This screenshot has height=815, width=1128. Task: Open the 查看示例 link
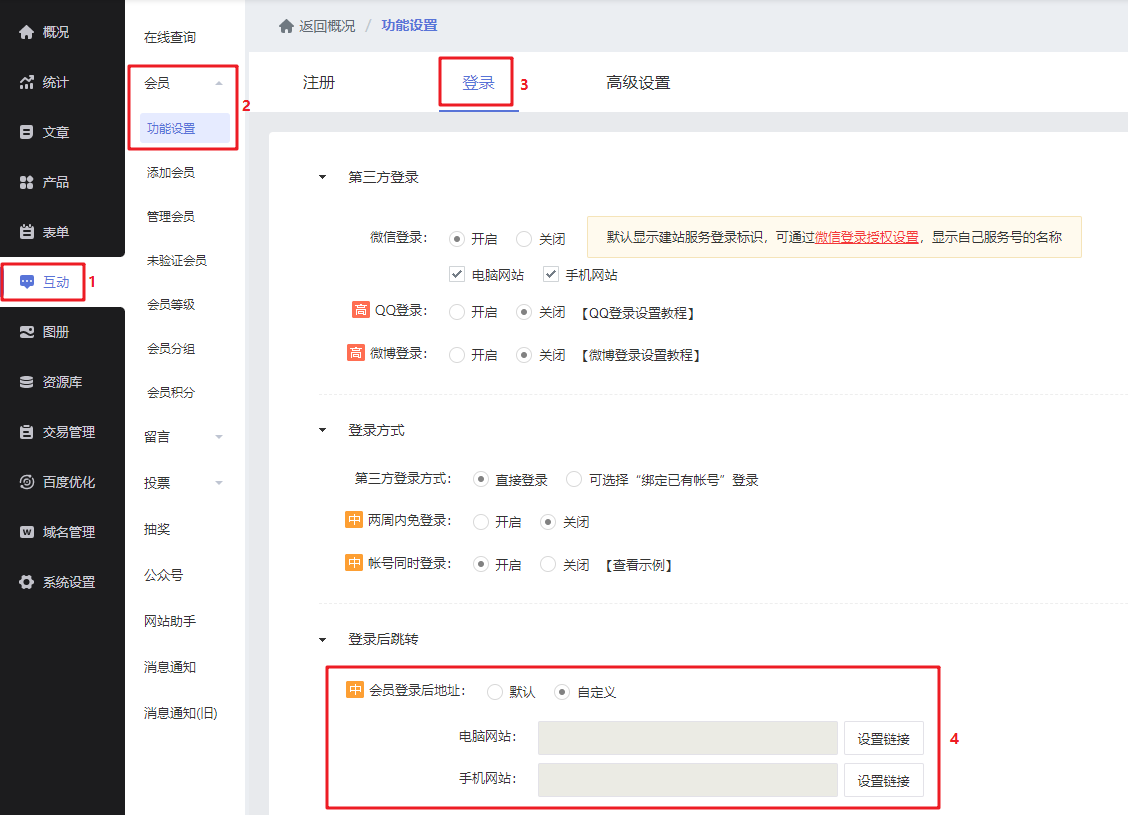click(638, 565)
